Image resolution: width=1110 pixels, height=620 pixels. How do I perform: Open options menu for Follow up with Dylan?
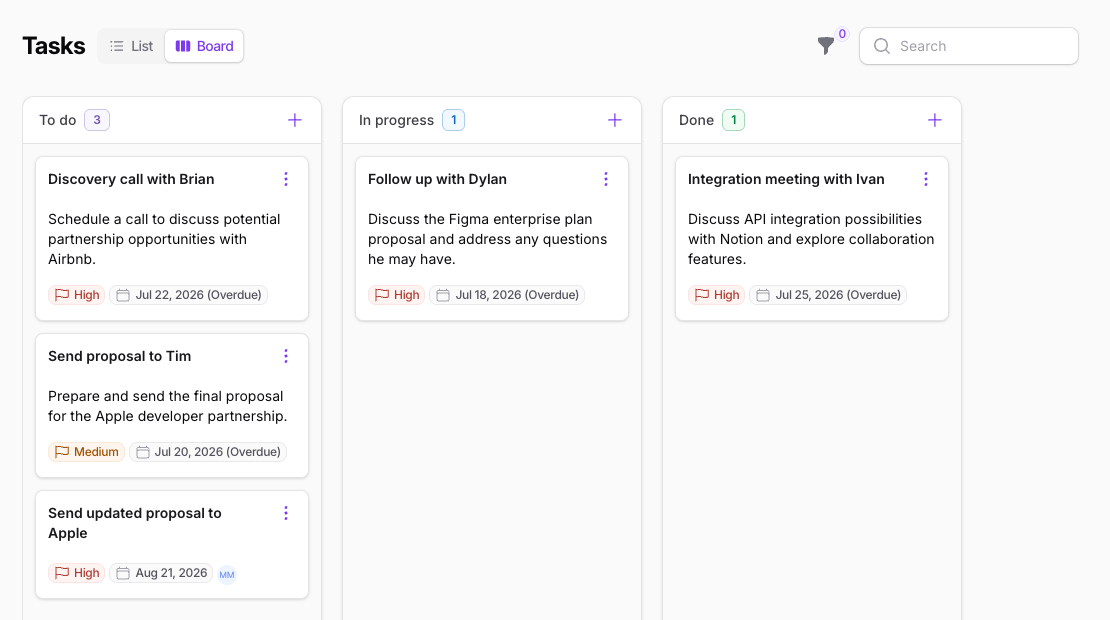coord(606,179)
